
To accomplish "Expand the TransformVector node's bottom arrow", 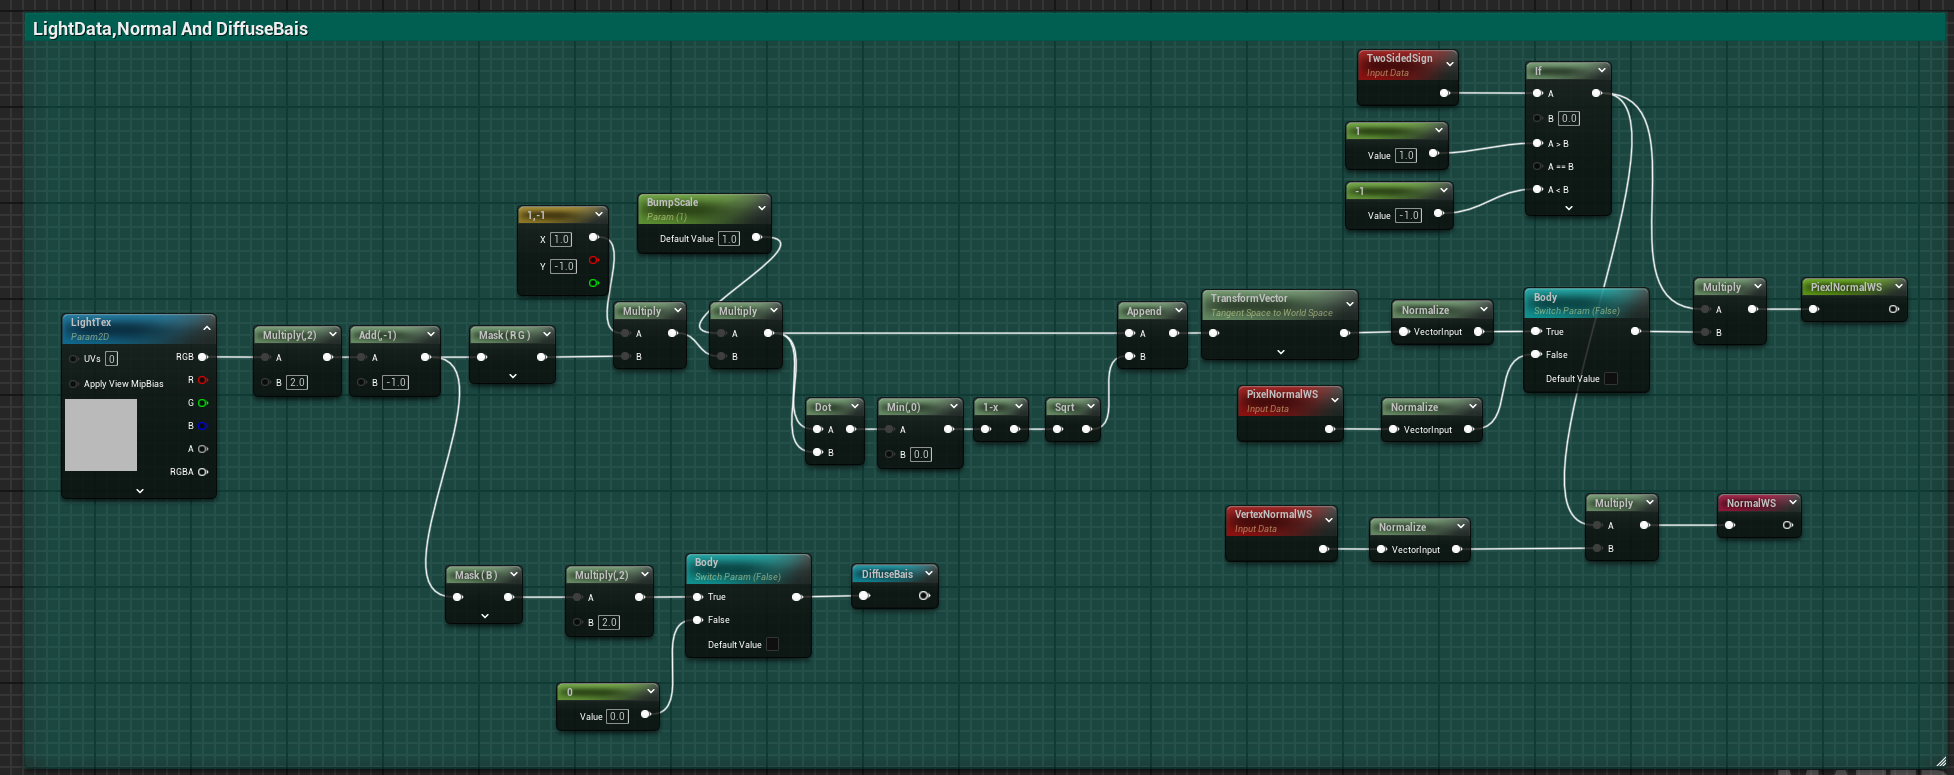I will pos(1281,352).
